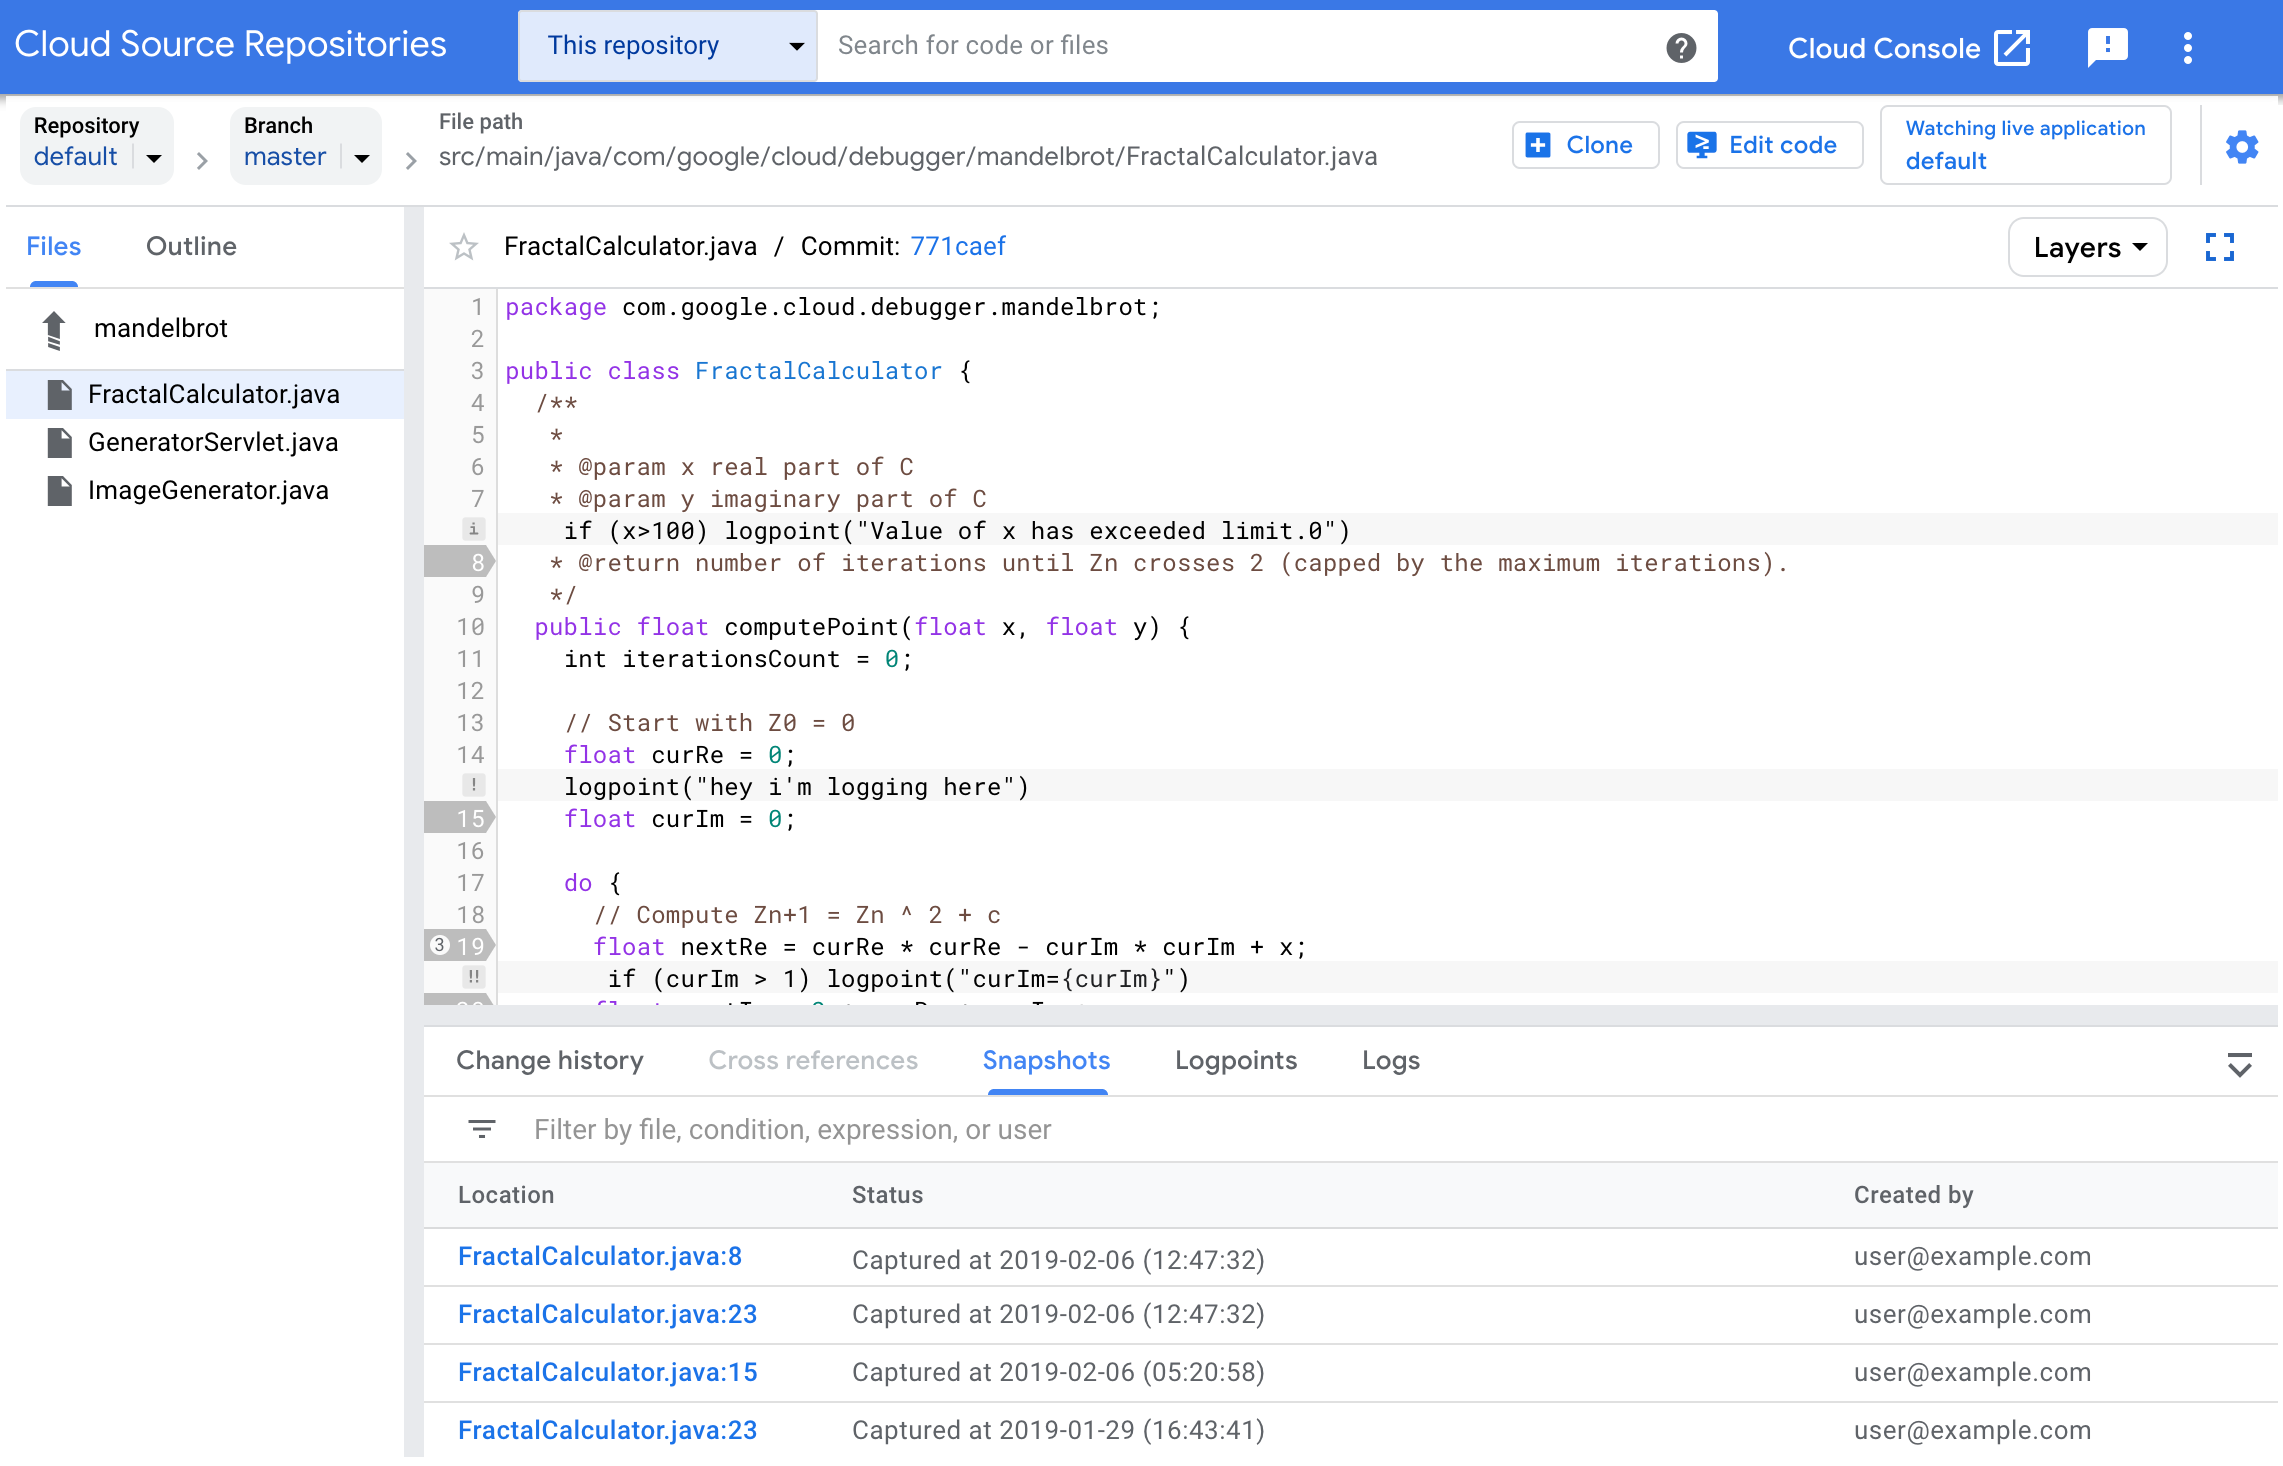Open snapshot FractalCalculator.java:8
The width and height of the screenshot is (2283, 1466).
click(600, 1257)
